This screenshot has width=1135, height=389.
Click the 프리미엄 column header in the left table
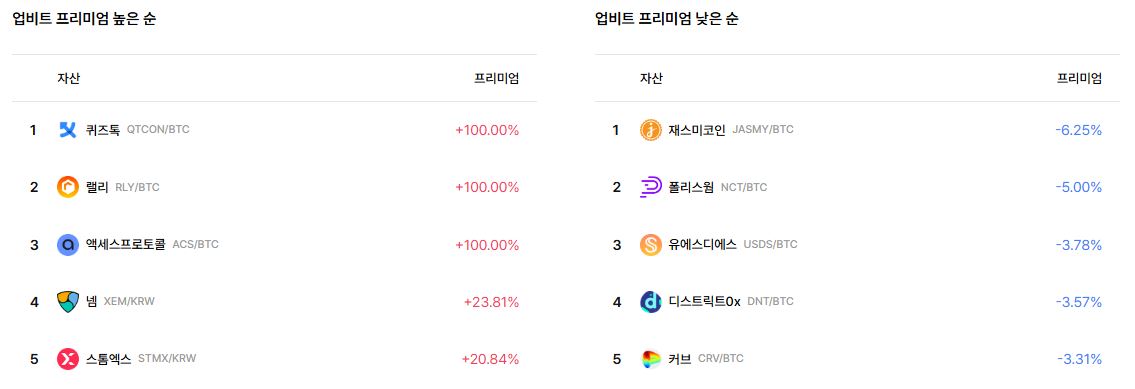click(x=497, y=79)
